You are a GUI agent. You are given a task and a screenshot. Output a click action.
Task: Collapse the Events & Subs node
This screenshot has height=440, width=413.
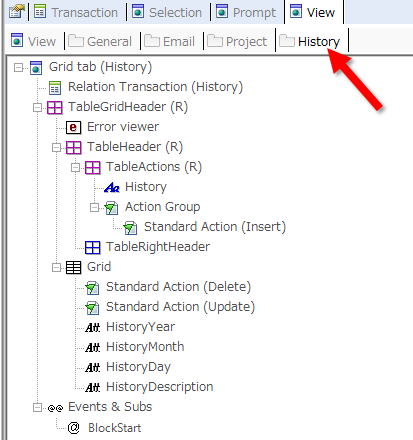(37, 408)
